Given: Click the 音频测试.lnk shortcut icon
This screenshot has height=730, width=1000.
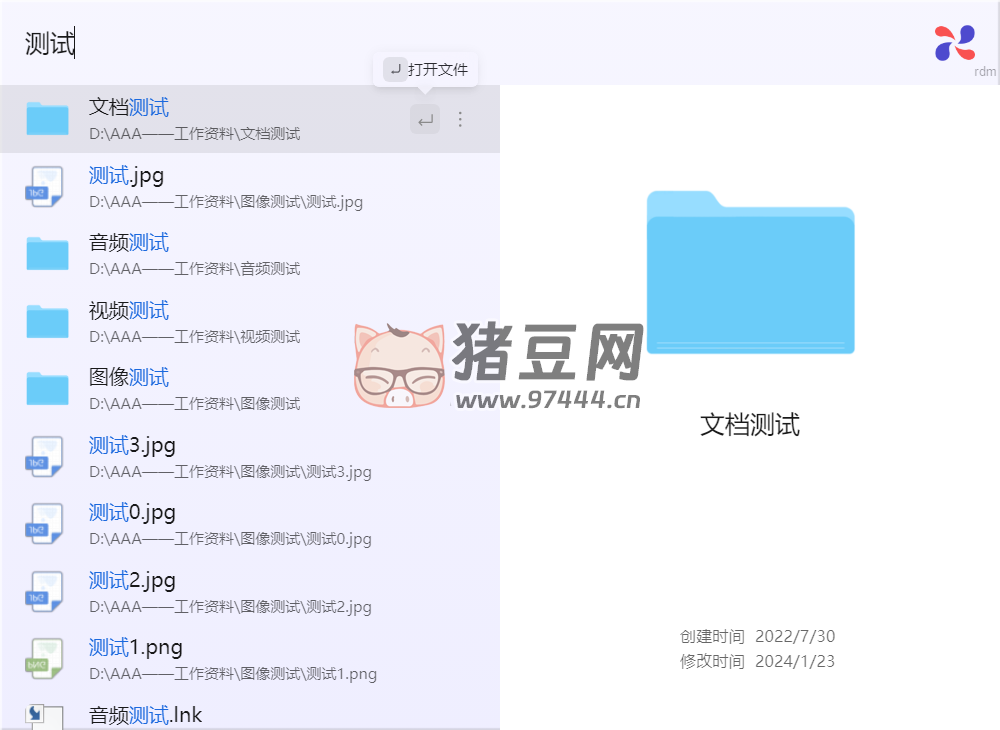Looking at the screenshot, I should click(x=45, y=716).
